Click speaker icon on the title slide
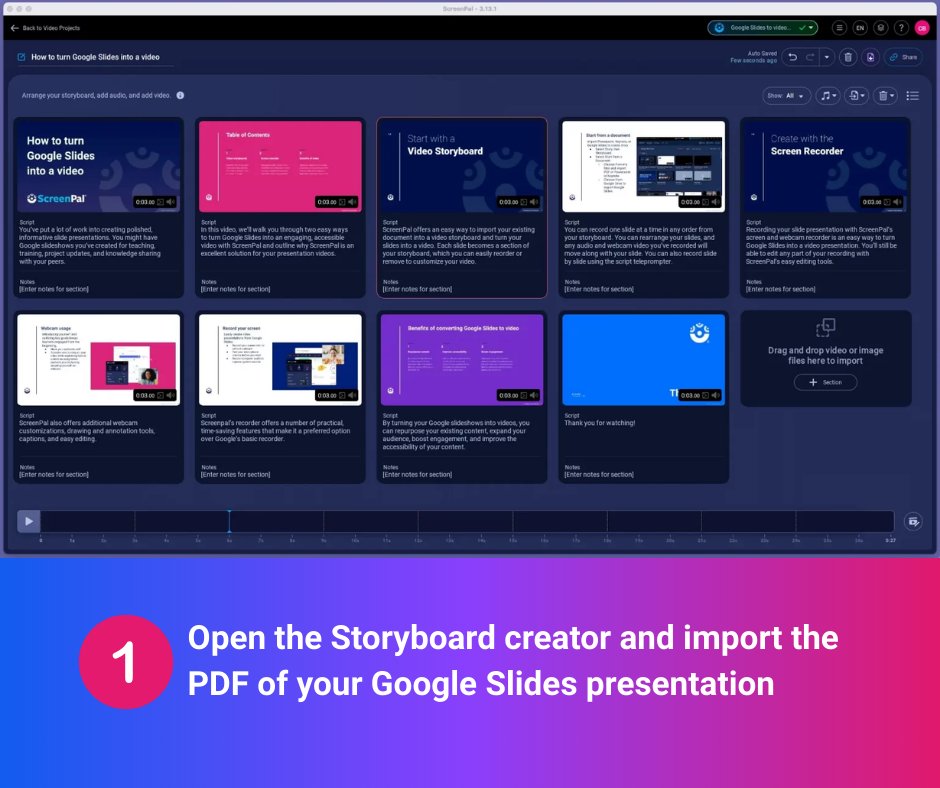 tap(171, 202)
